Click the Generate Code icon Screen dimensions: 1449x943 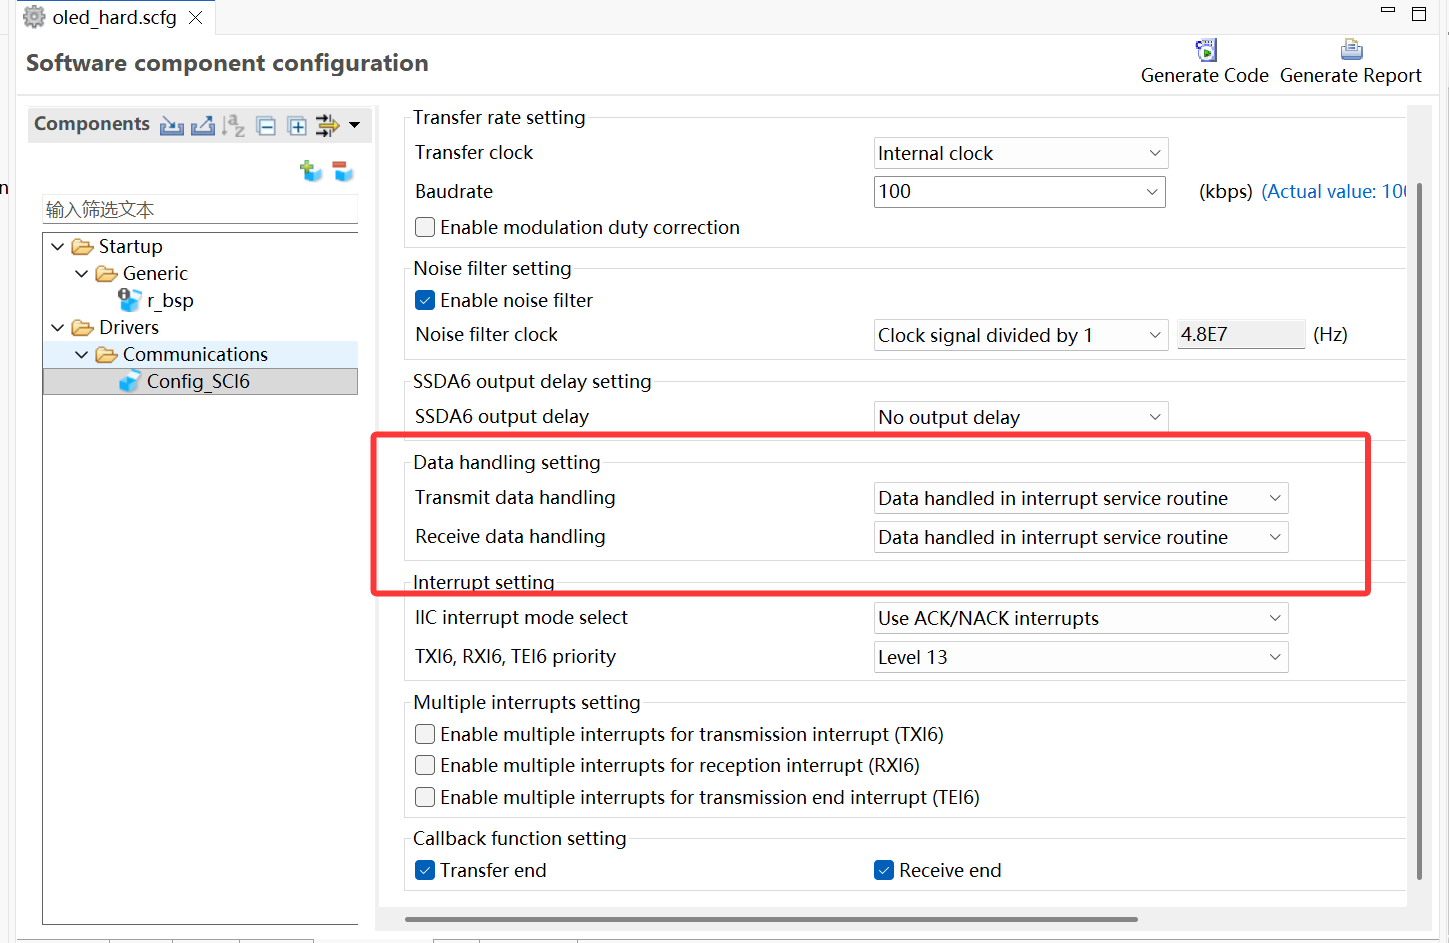(1206, 50)
